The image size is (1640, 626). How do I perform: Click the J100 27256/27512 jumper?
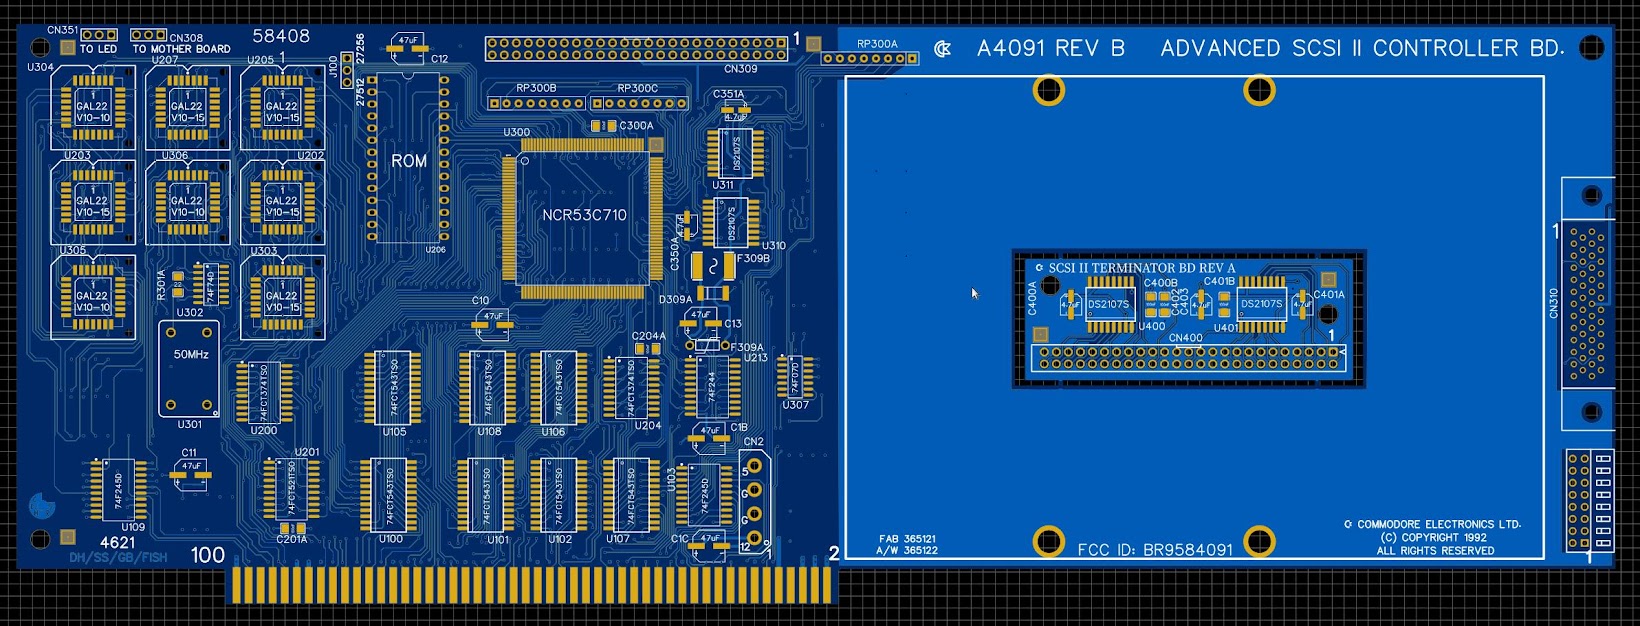[x=346, y=70]
